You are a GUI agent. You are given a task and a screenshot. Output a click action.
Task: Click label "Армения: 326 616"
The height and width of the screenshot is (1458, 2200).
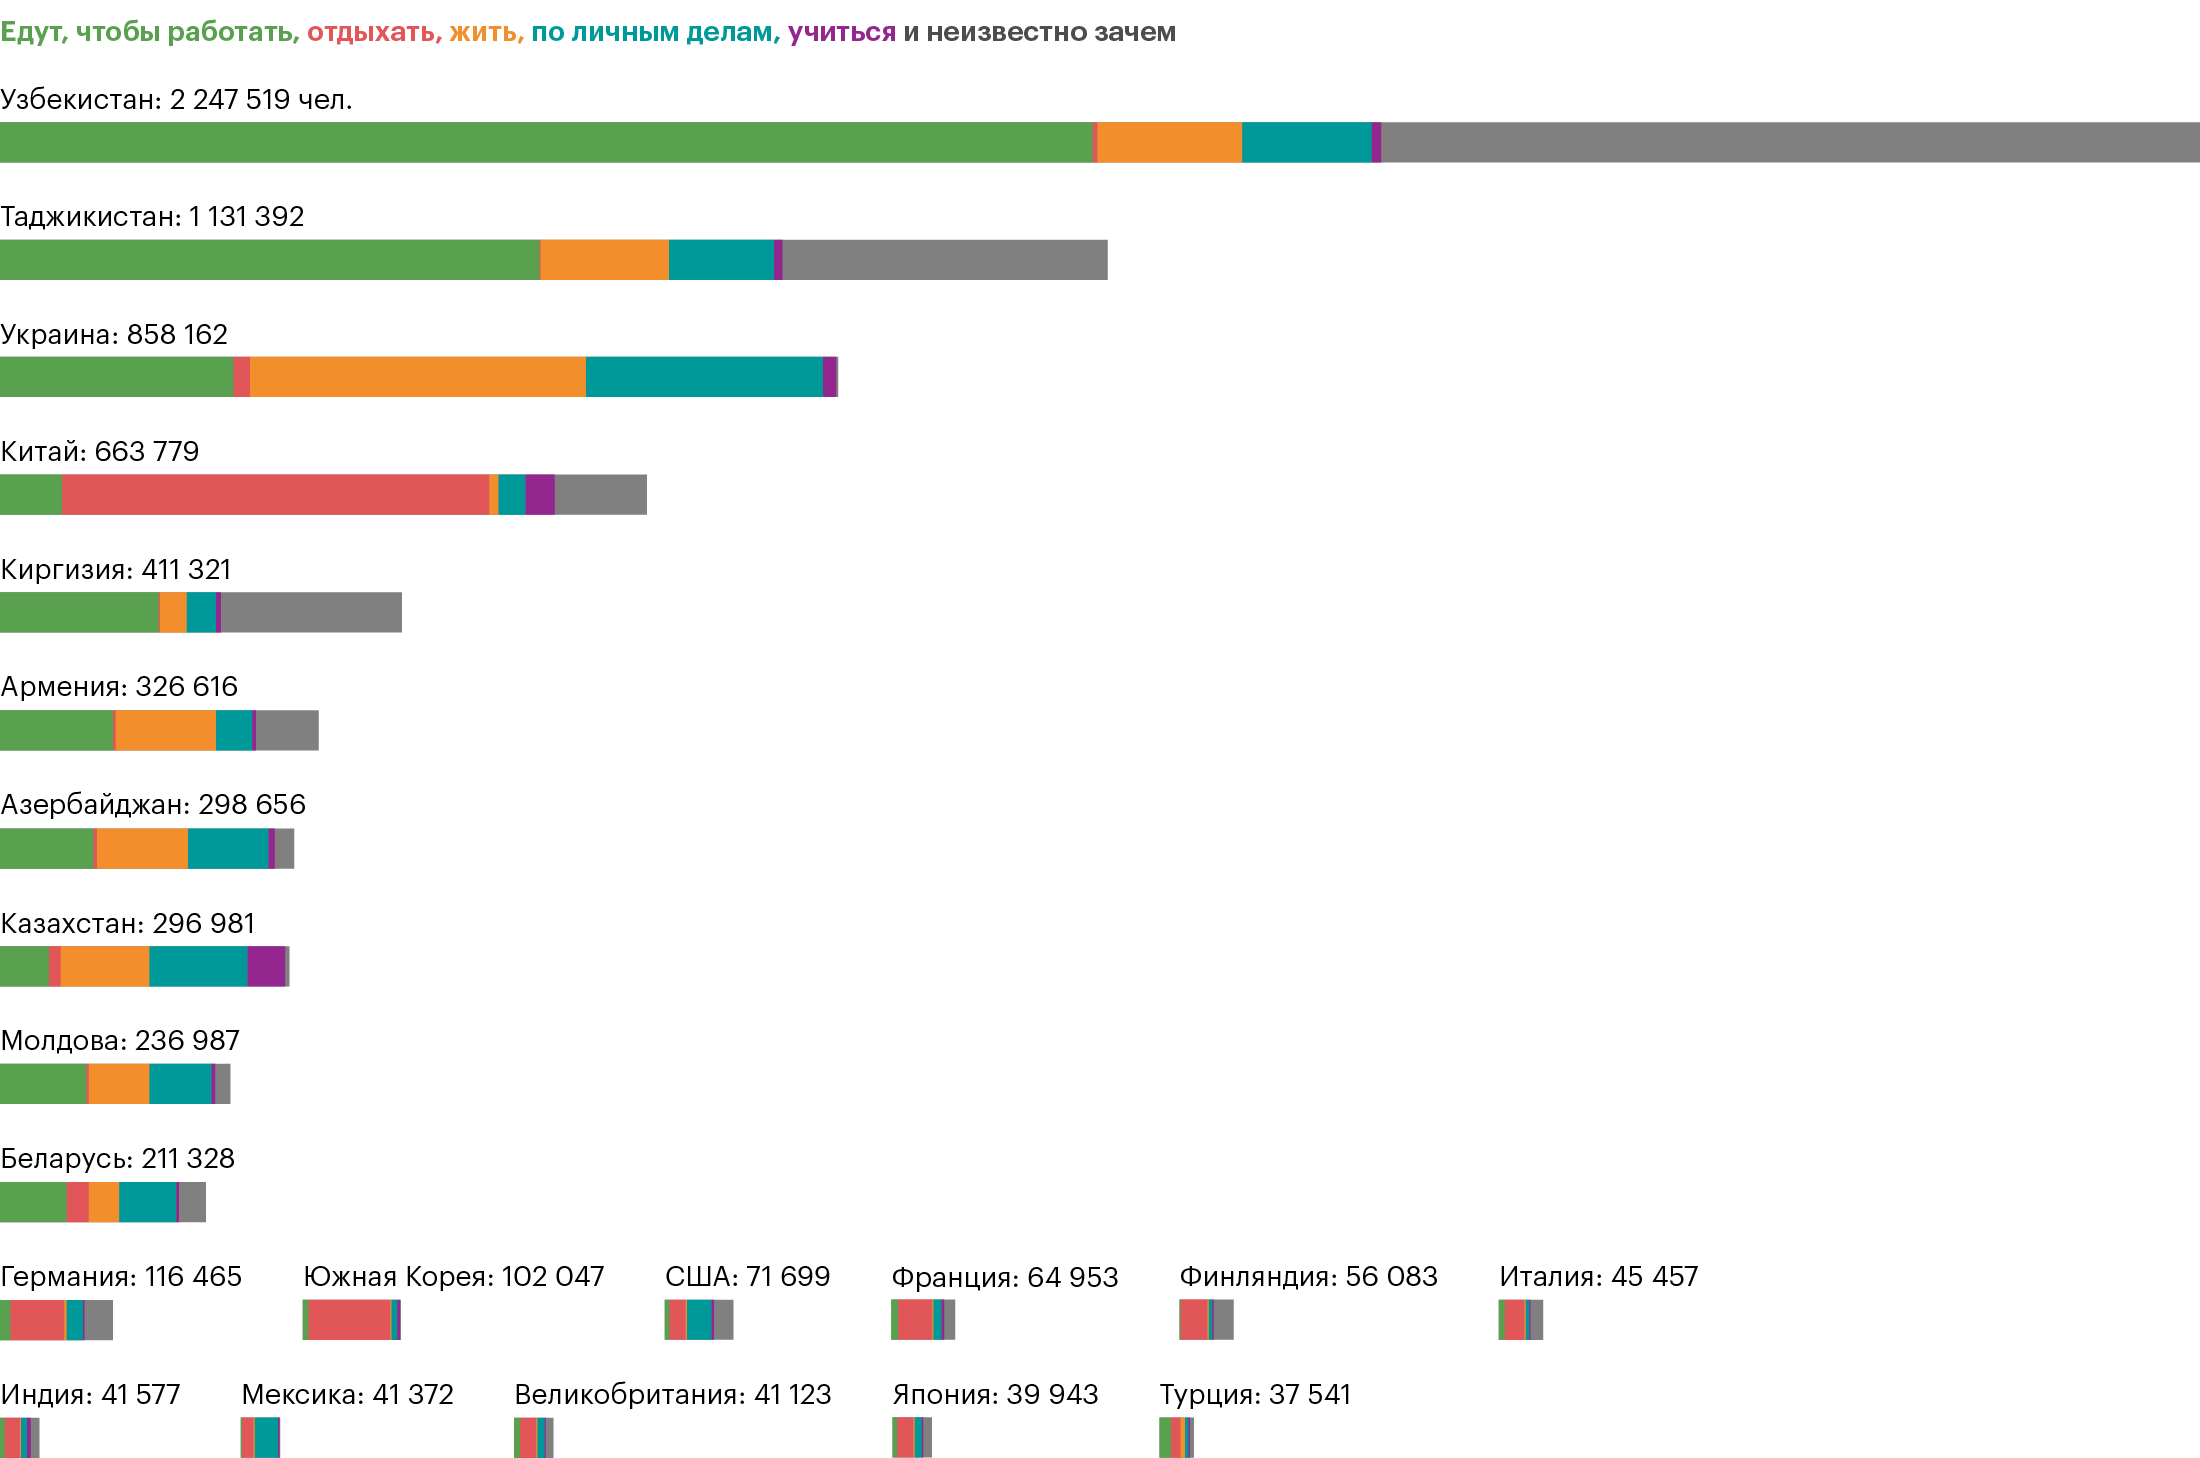pos(119,686)
